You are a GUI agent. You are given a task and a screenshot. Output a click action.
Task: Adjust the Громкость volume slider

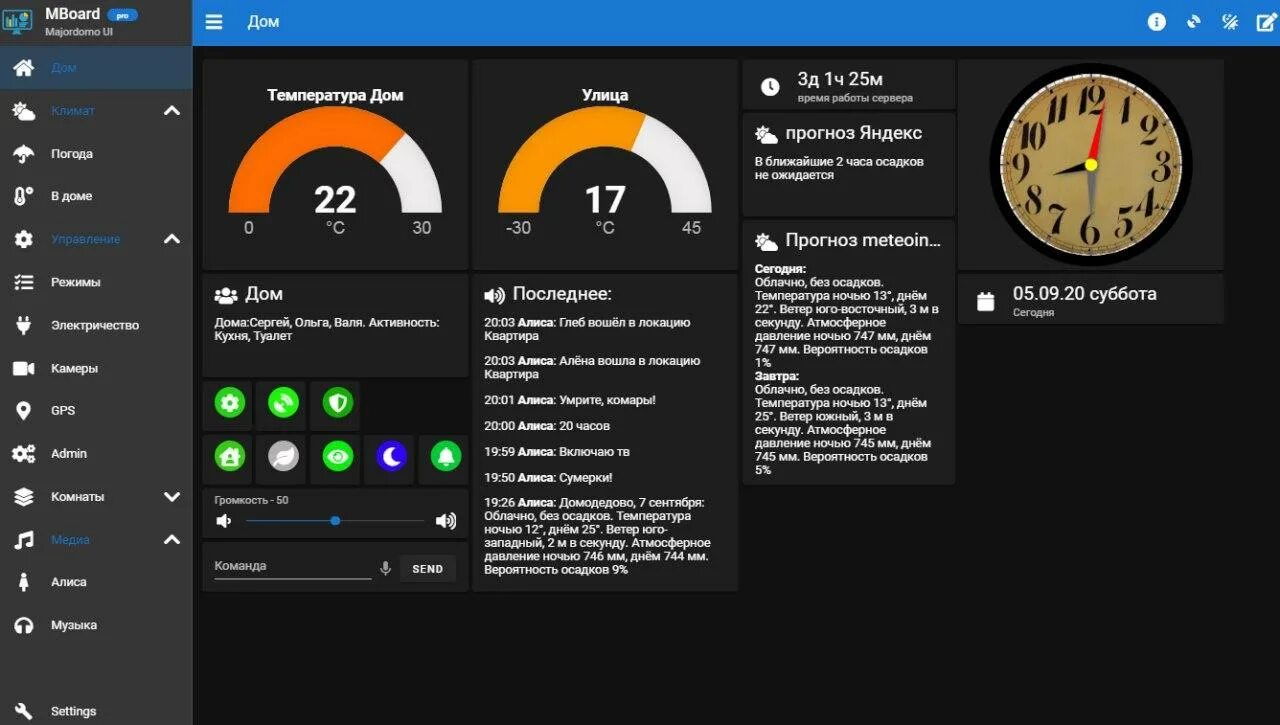(x=335, y=521)
